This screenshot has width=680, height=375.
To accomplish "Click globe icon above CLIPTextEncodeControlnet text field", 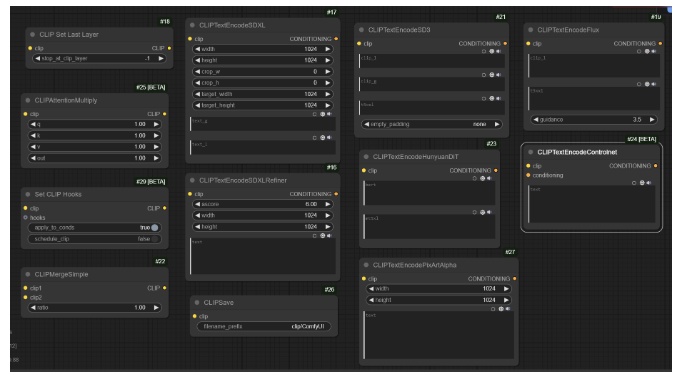I will coord(642,183).
